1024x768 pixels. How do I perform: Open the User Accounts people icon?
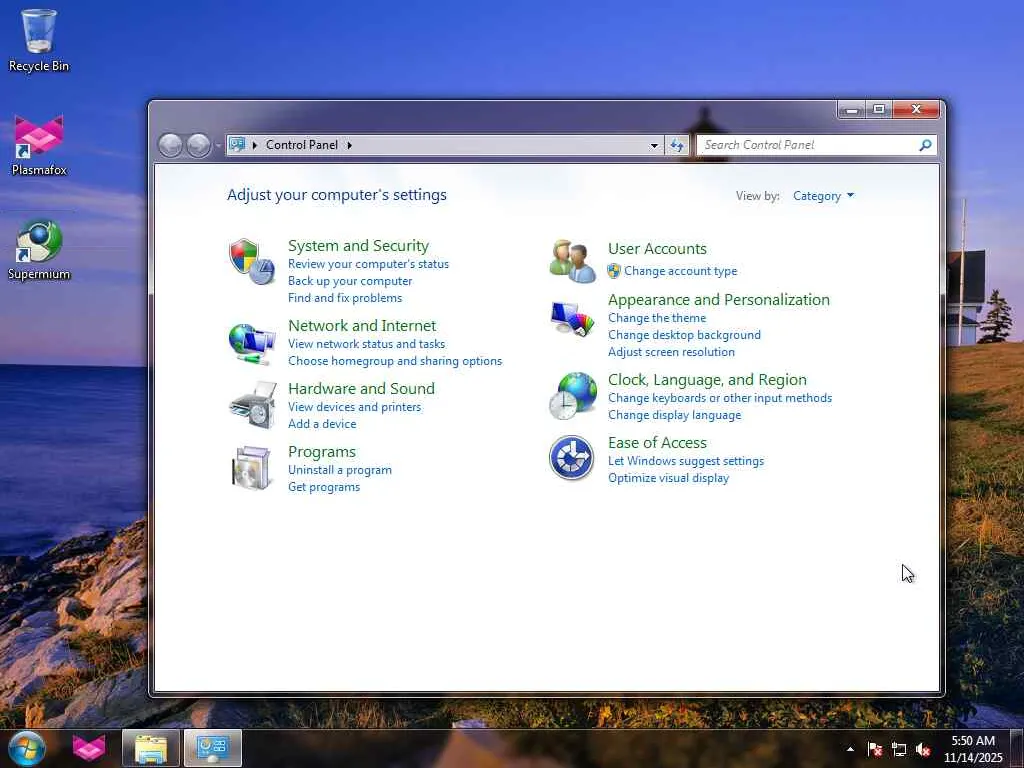tap(572, 261)
